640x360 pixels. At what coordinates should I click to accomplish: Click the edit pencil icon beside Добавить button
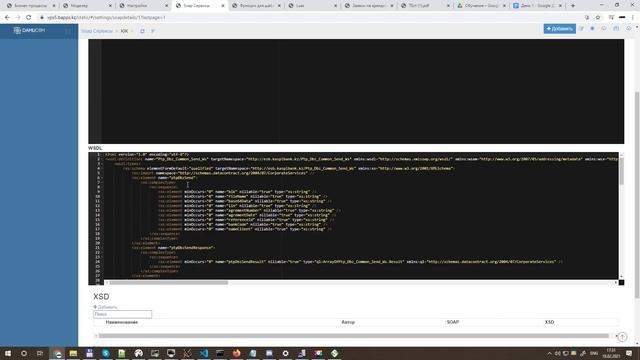point(581,29)
